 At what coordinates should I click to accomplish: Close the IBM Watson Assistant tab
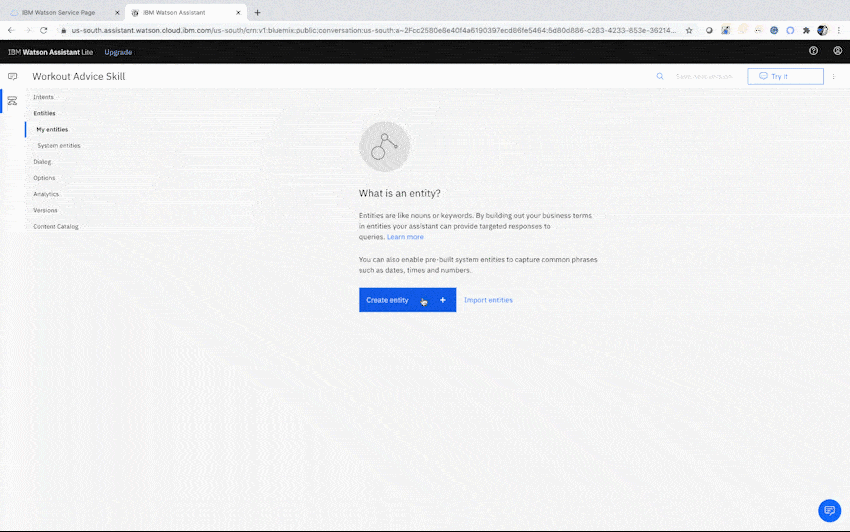click(238, 12)
